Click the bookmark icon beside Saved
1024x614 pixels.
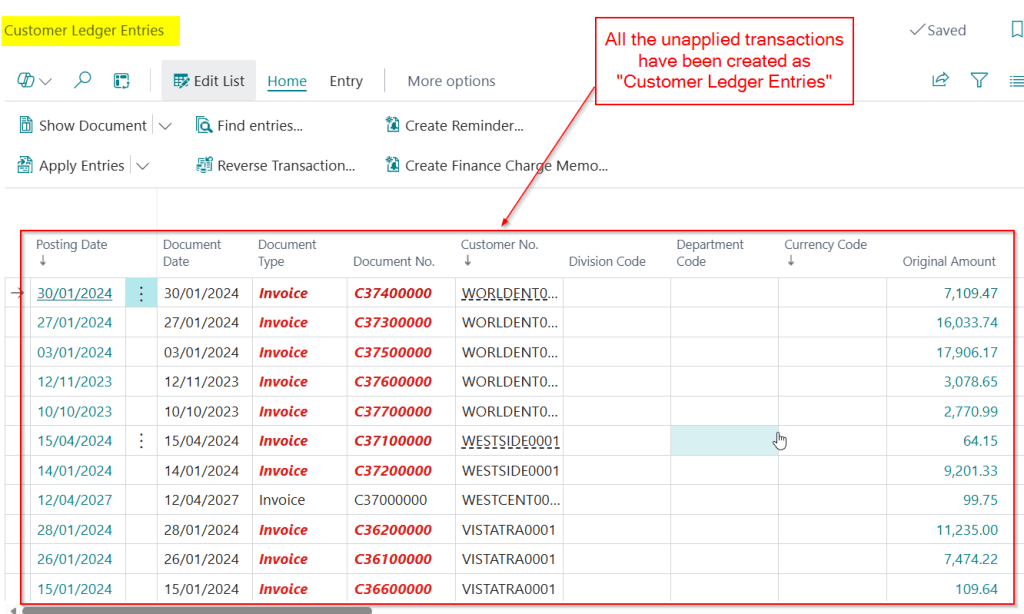1016,30
